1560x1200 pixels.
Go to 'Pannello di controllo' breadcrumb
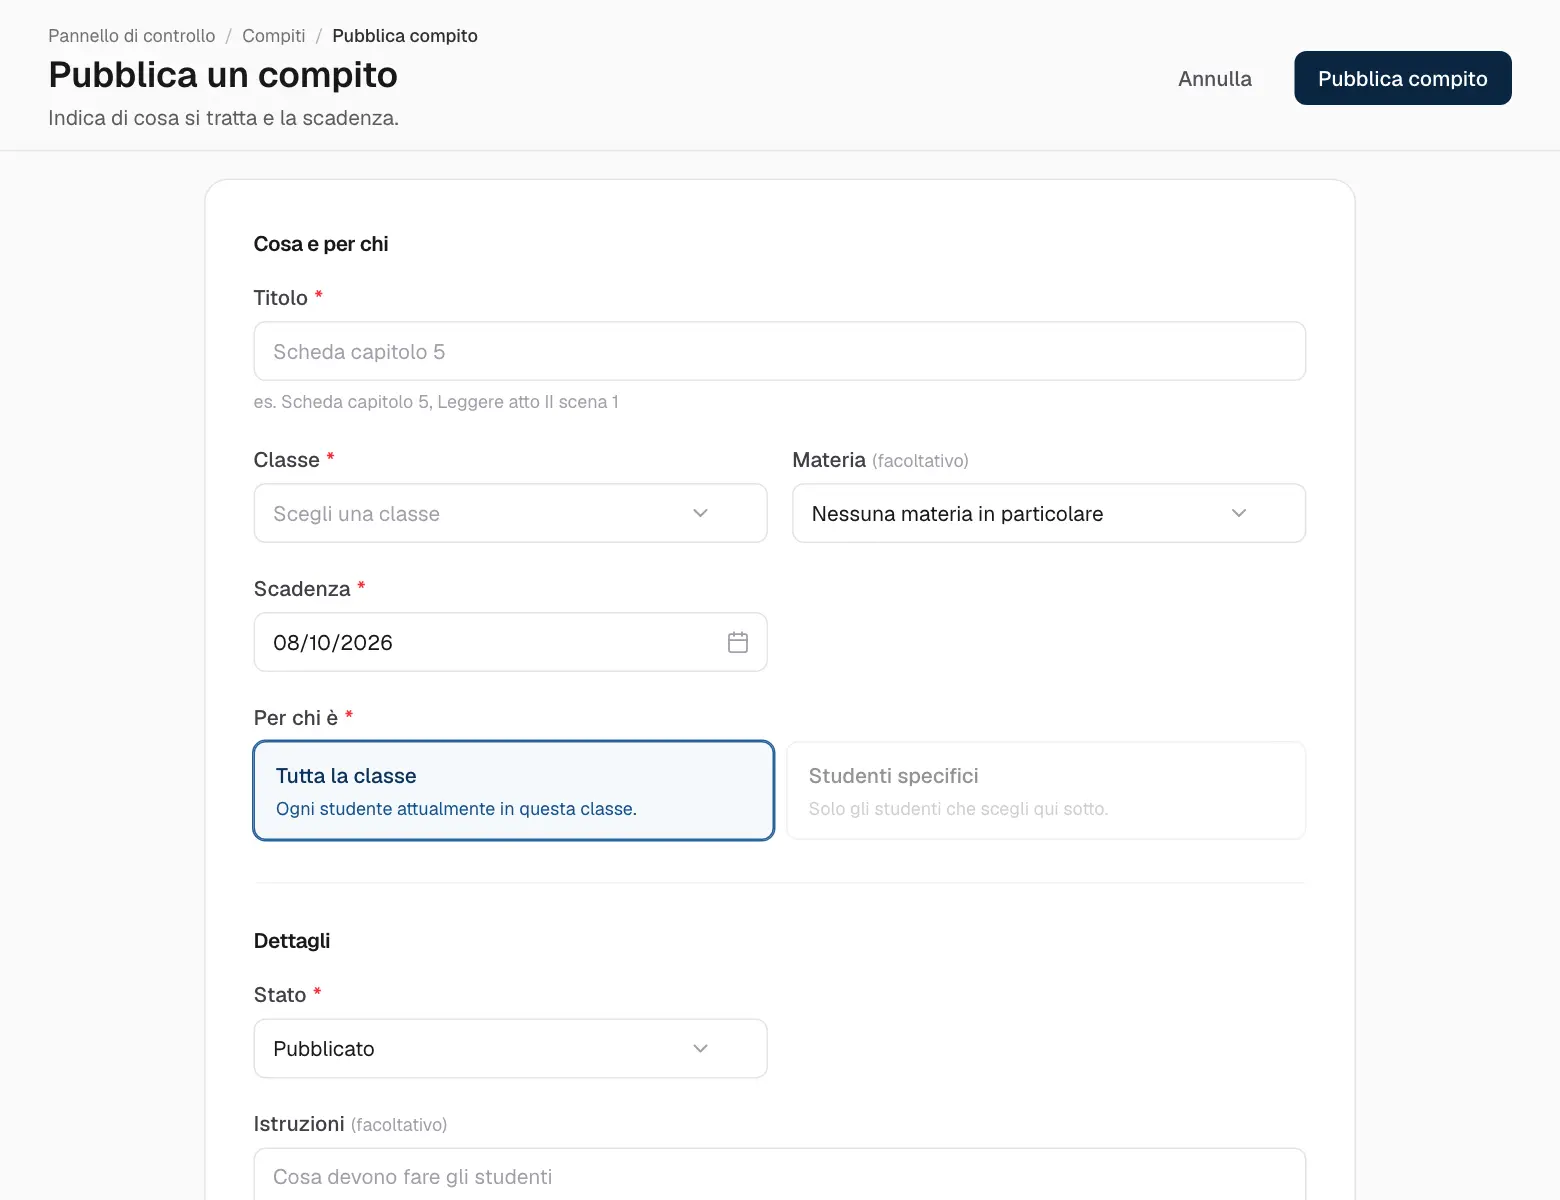[132, 36]
